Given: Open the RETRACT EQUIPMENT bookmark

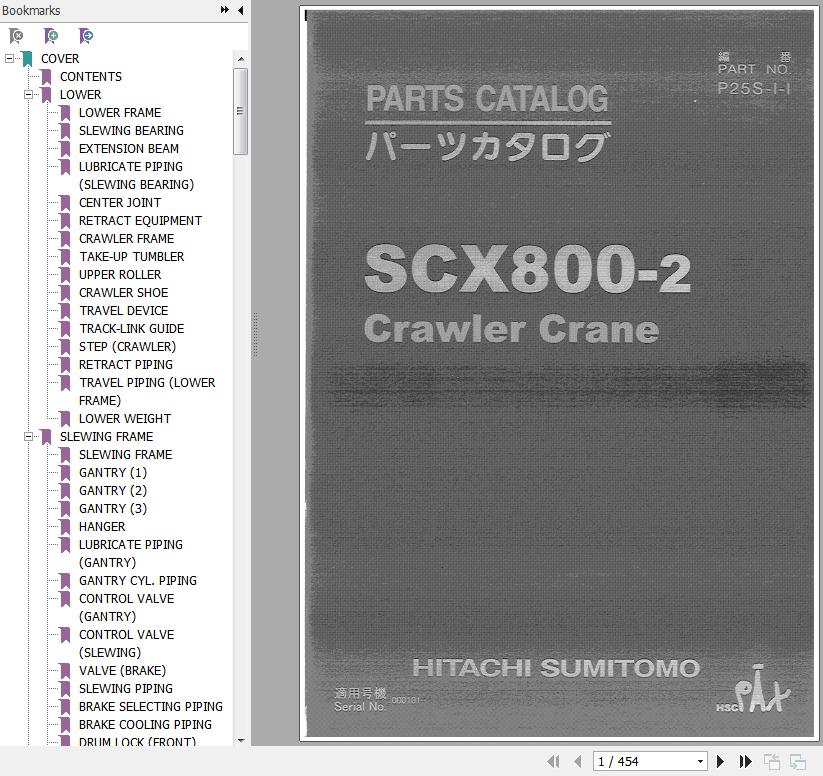Looking at the screenshot, I should click(140, 221).
